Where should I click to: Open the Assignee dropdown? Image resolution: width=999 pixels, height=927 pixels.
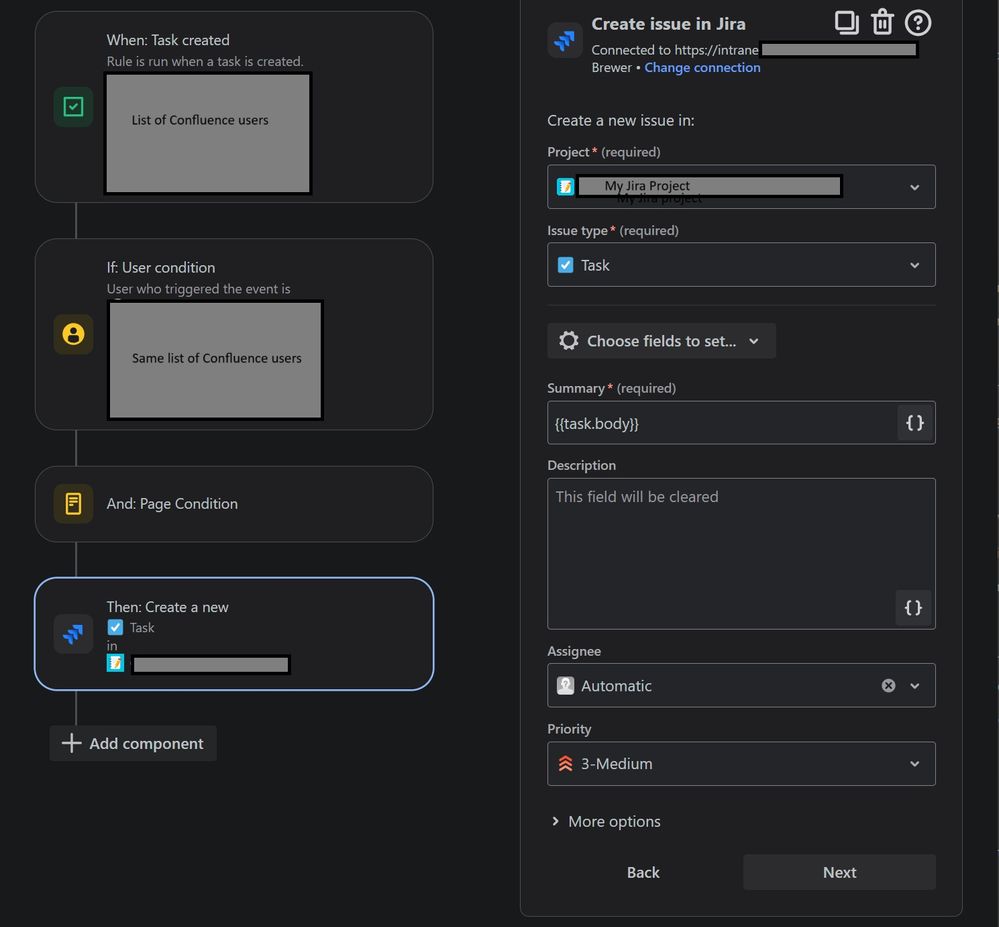tap(912, 685)
